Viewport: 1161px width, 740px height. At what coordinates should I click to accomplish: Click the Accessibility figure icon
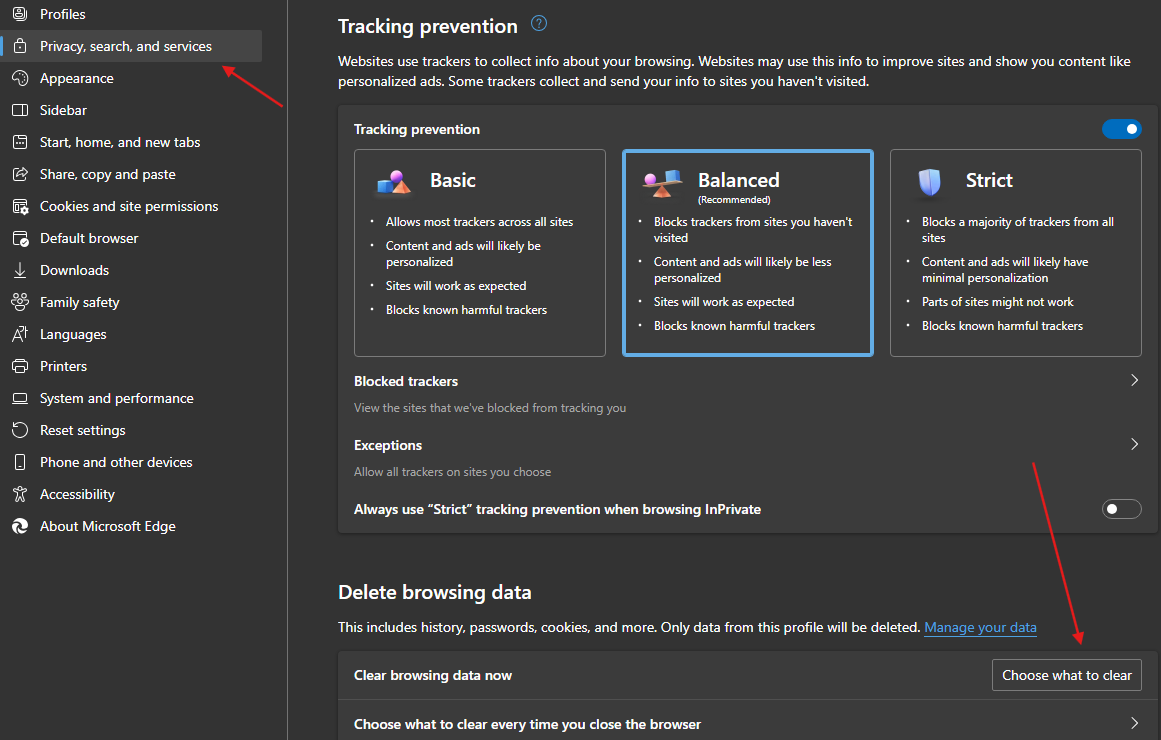coord(20,493)
